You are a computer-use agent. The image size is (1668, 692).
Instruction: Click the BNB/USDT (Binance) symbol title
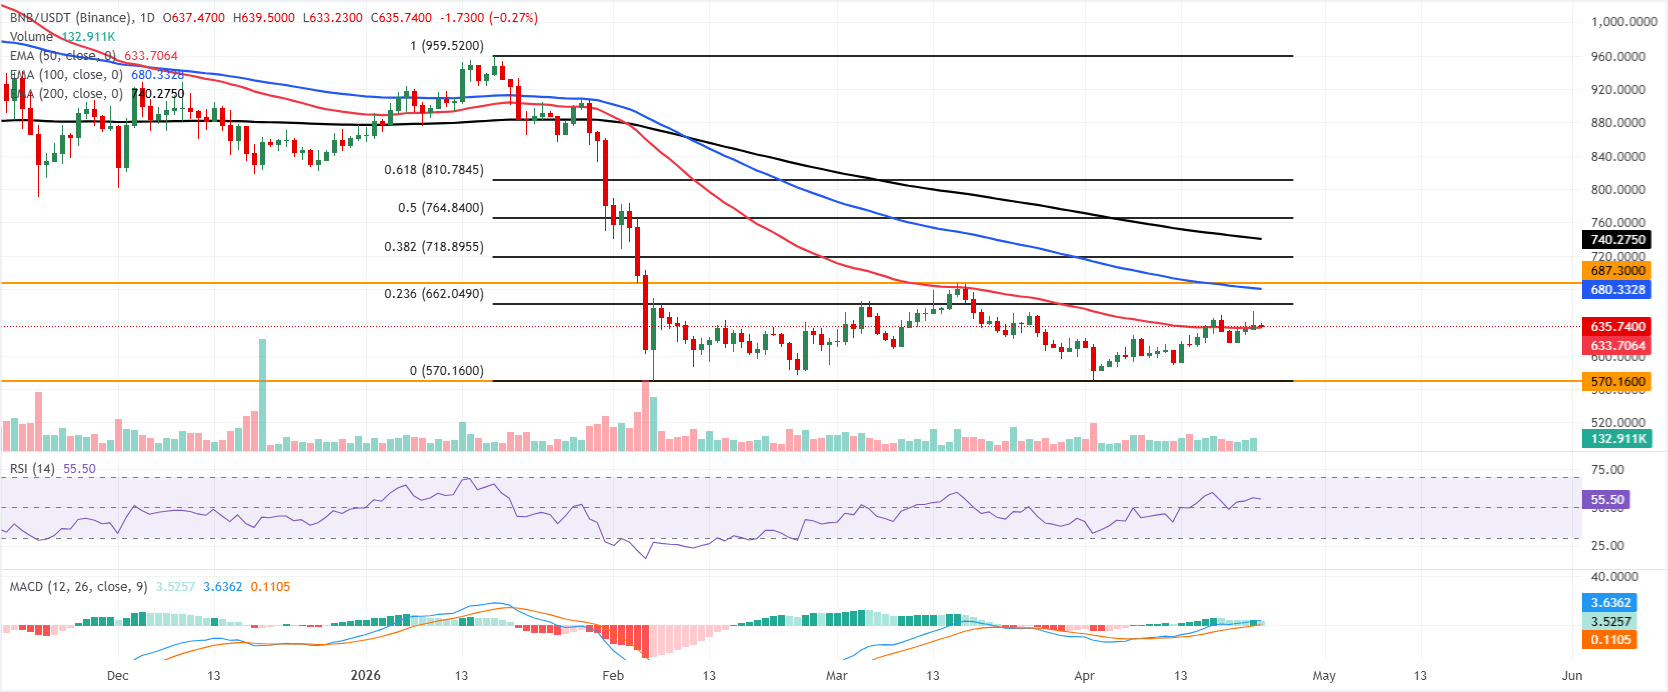(x=70, y=18)
